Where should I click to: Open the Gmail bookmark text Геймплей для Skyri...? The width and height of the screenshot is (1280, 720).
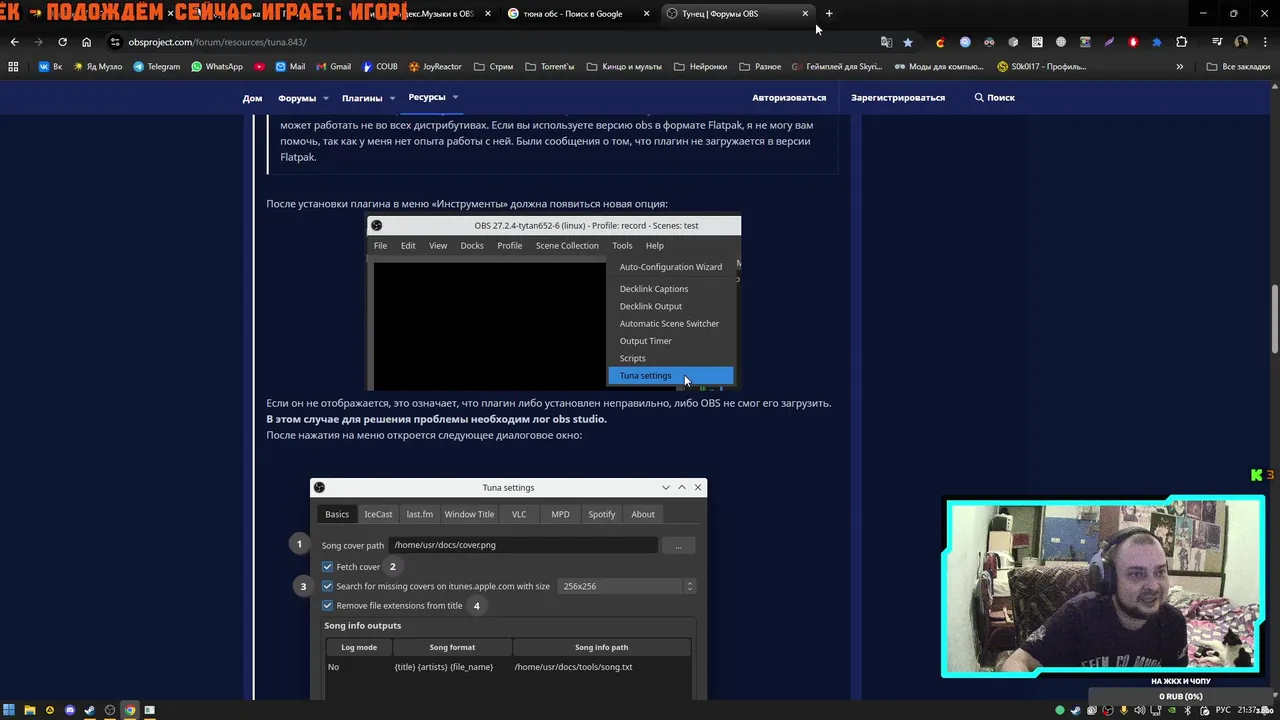click(x=837, y=67)
